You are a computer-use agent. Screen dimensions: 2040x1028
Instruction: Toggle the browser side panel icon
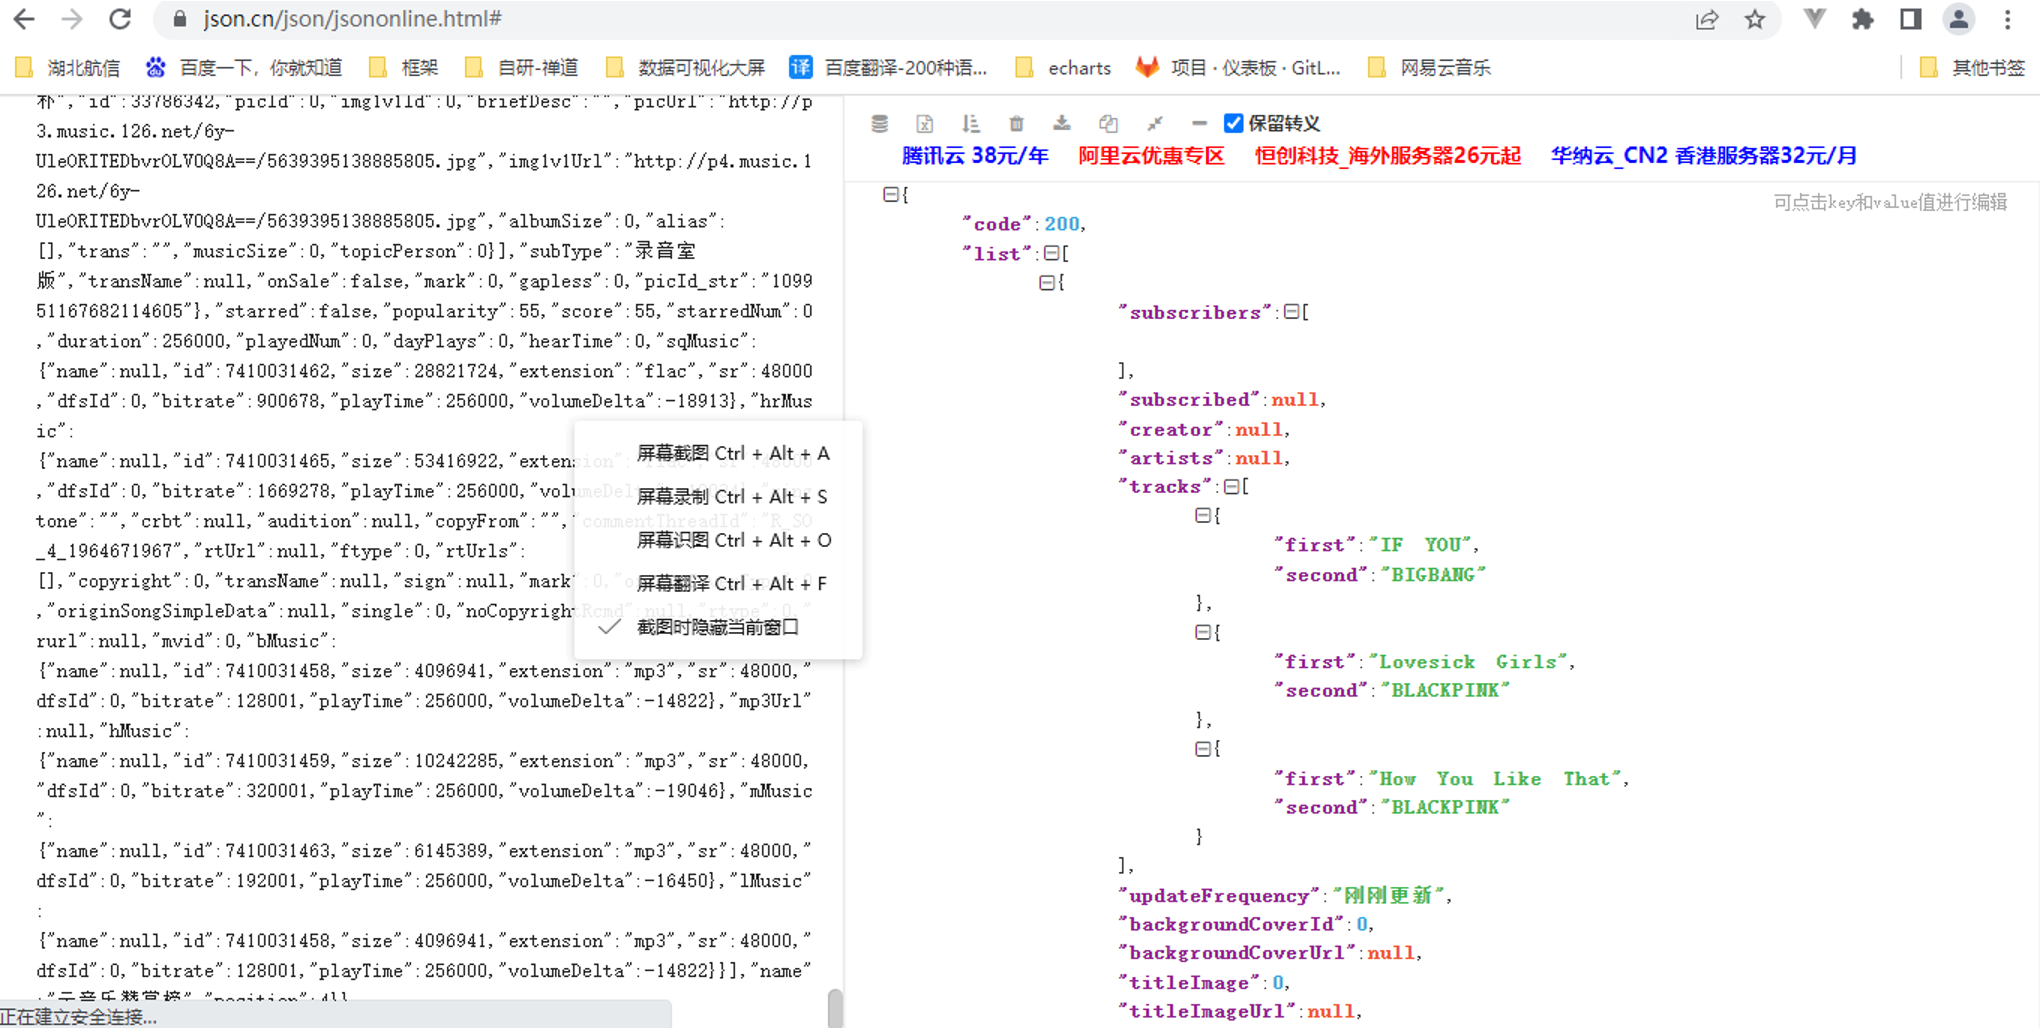click(x=1911, y=19)
